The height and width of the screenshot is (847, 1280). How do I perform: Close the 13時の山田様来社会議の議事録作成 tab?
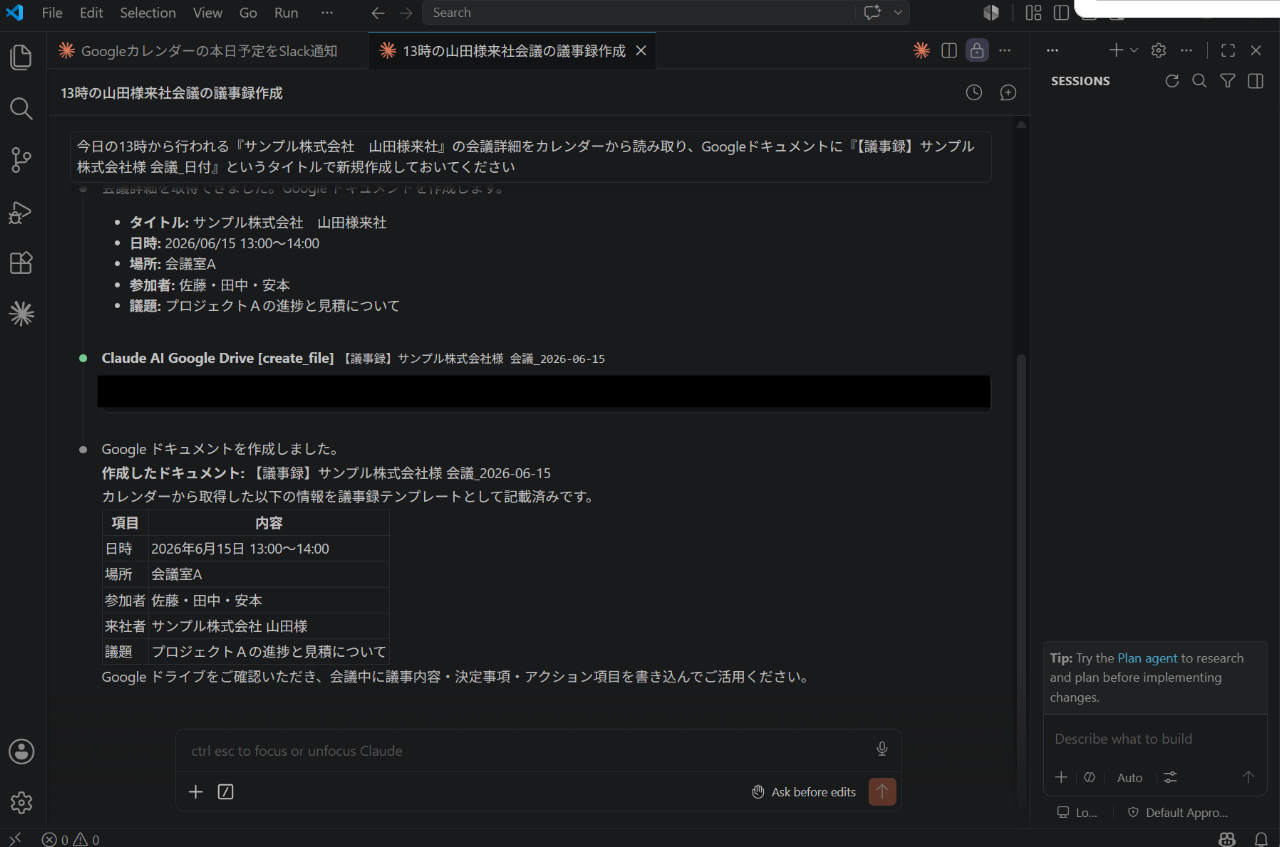click(x=641, y=51)
